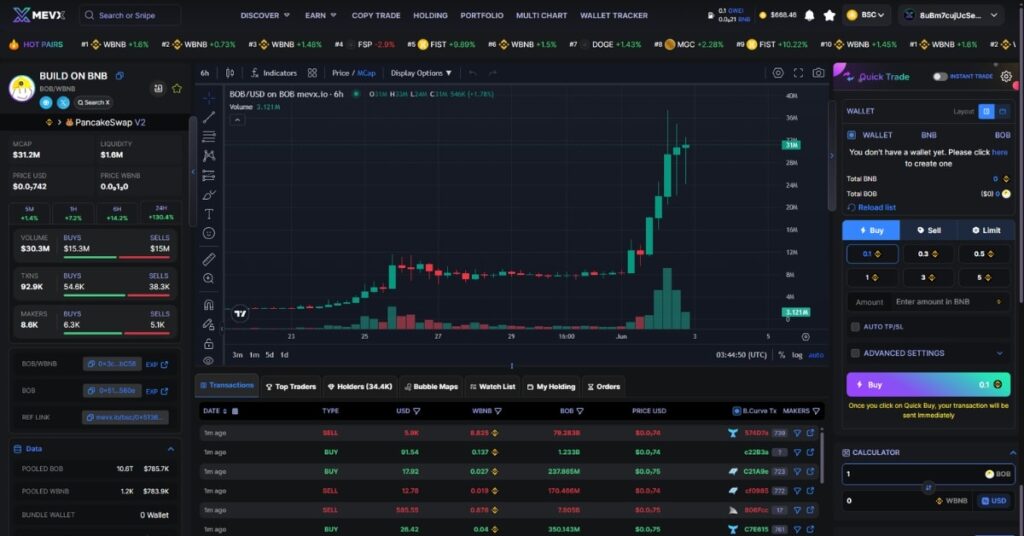This screenshot has height=536, width=1024.
Task: Open Quick Trade settings gear
Action: (x=1006, y=76)
